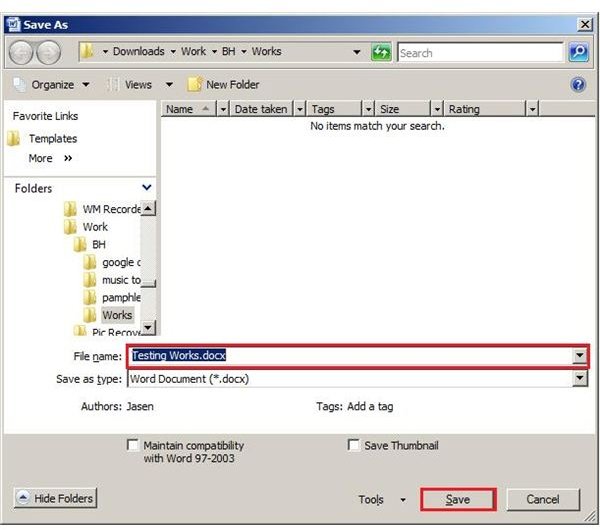This screenshot has height=530, width=600.
Task: Enable the Save Thumbnail checkbox
Action: pos(353,445)
